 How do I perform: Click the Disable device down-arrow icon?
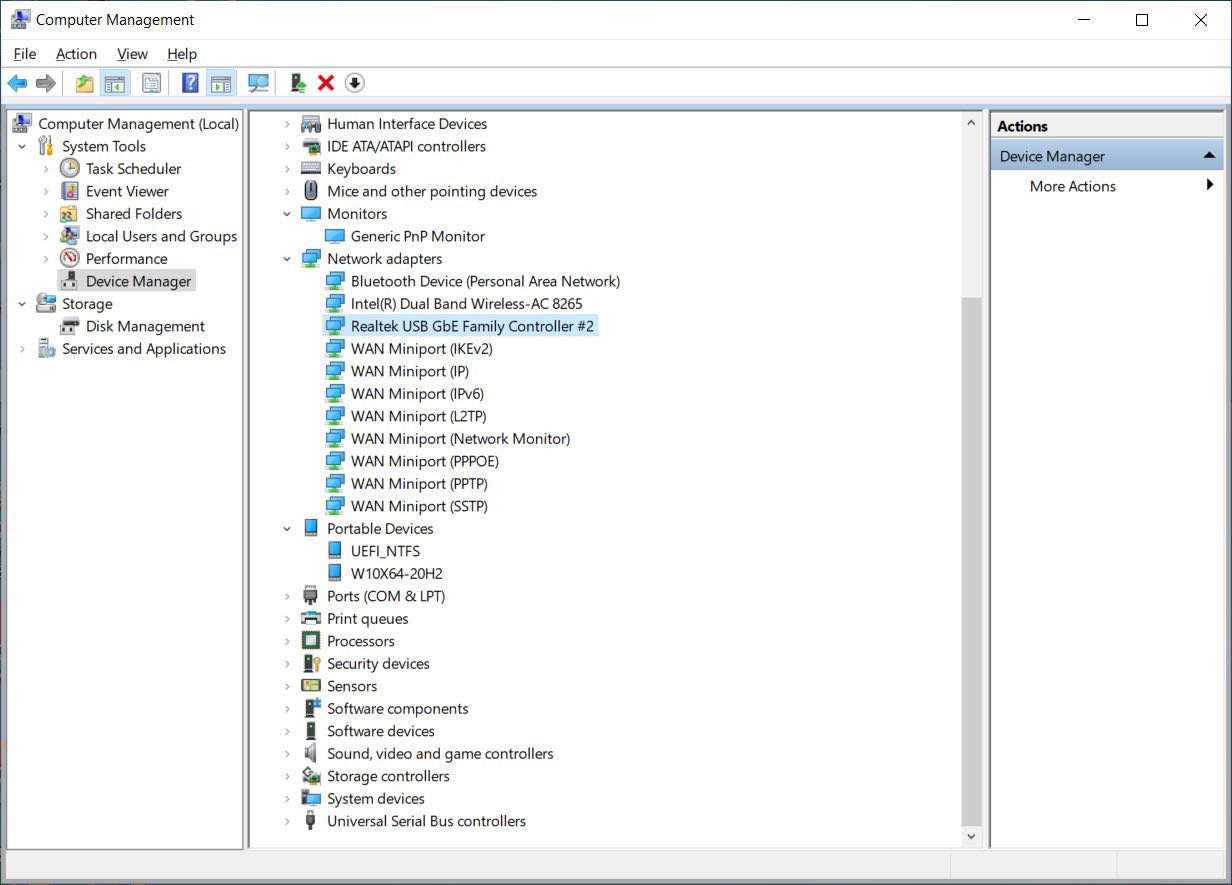354,83
